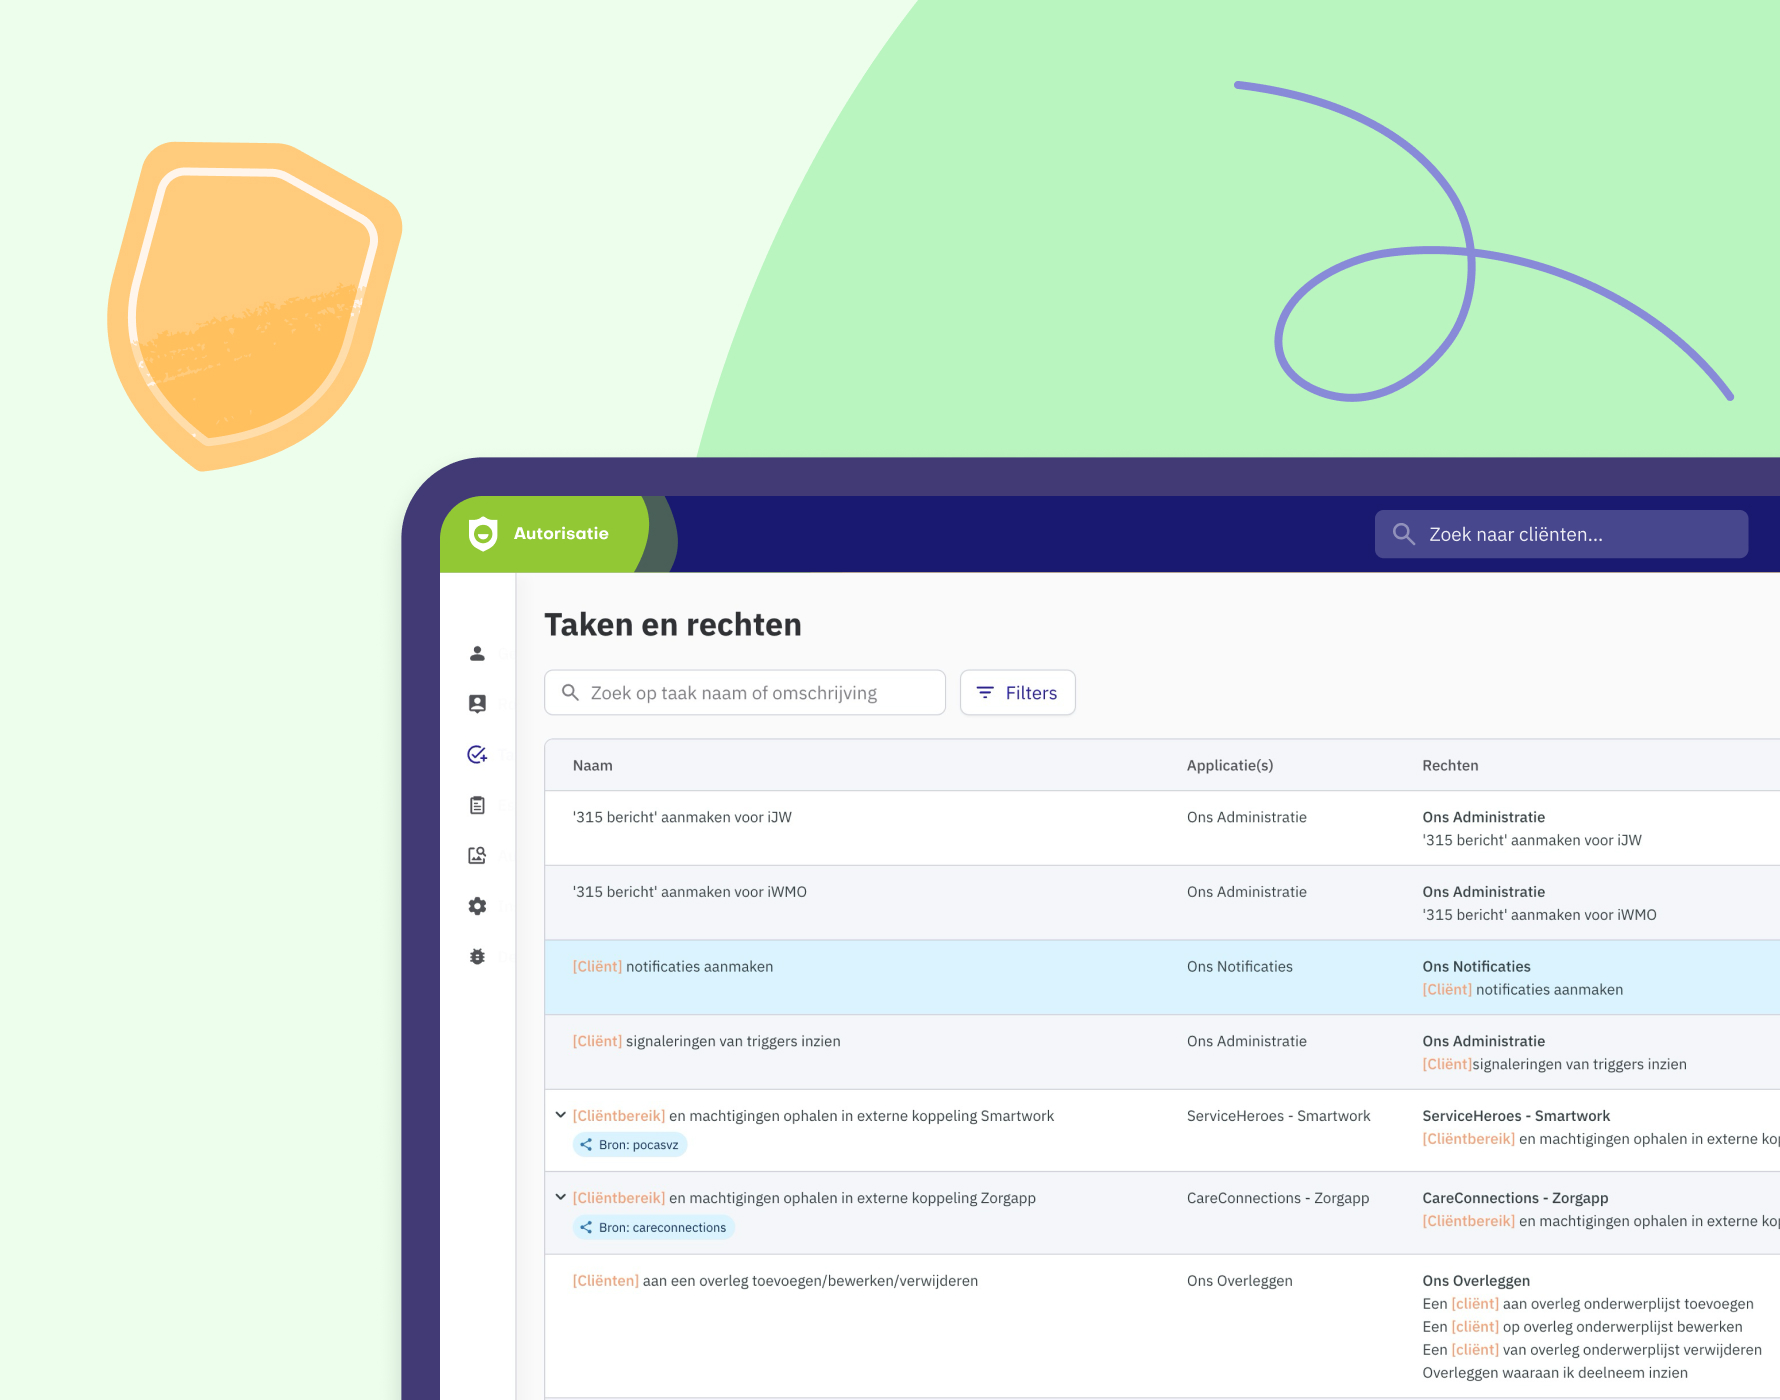
Task: Click the Applicatie(s) column header
Action: pyautogui.click(x=1229, y=766)
